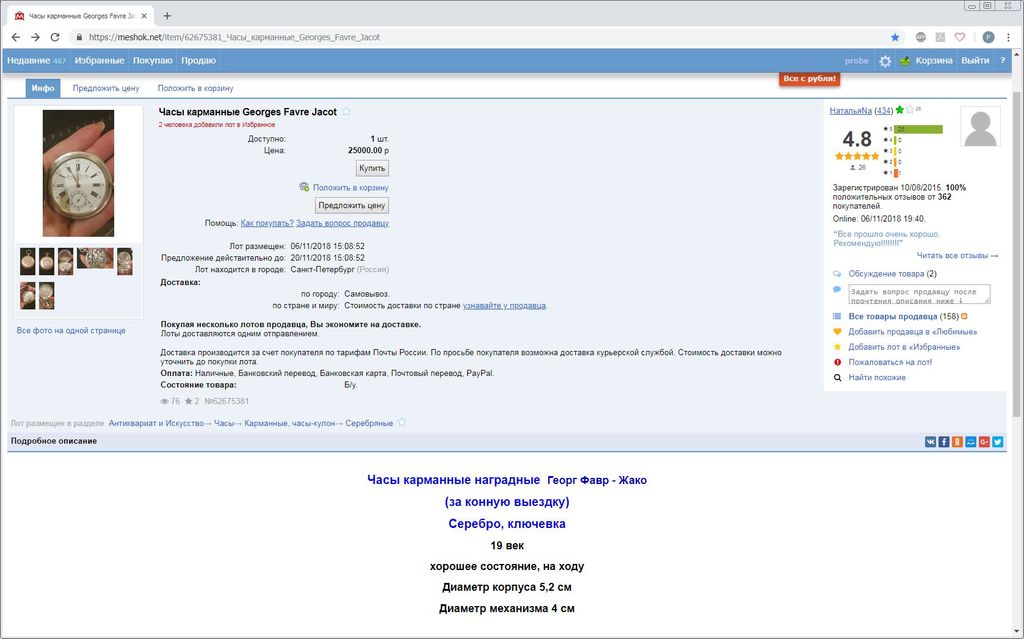Image resolution: width=1024 pixels, height=639 pixels.
Task: Open the settings gear in the site header
Action: pos(885,61)
